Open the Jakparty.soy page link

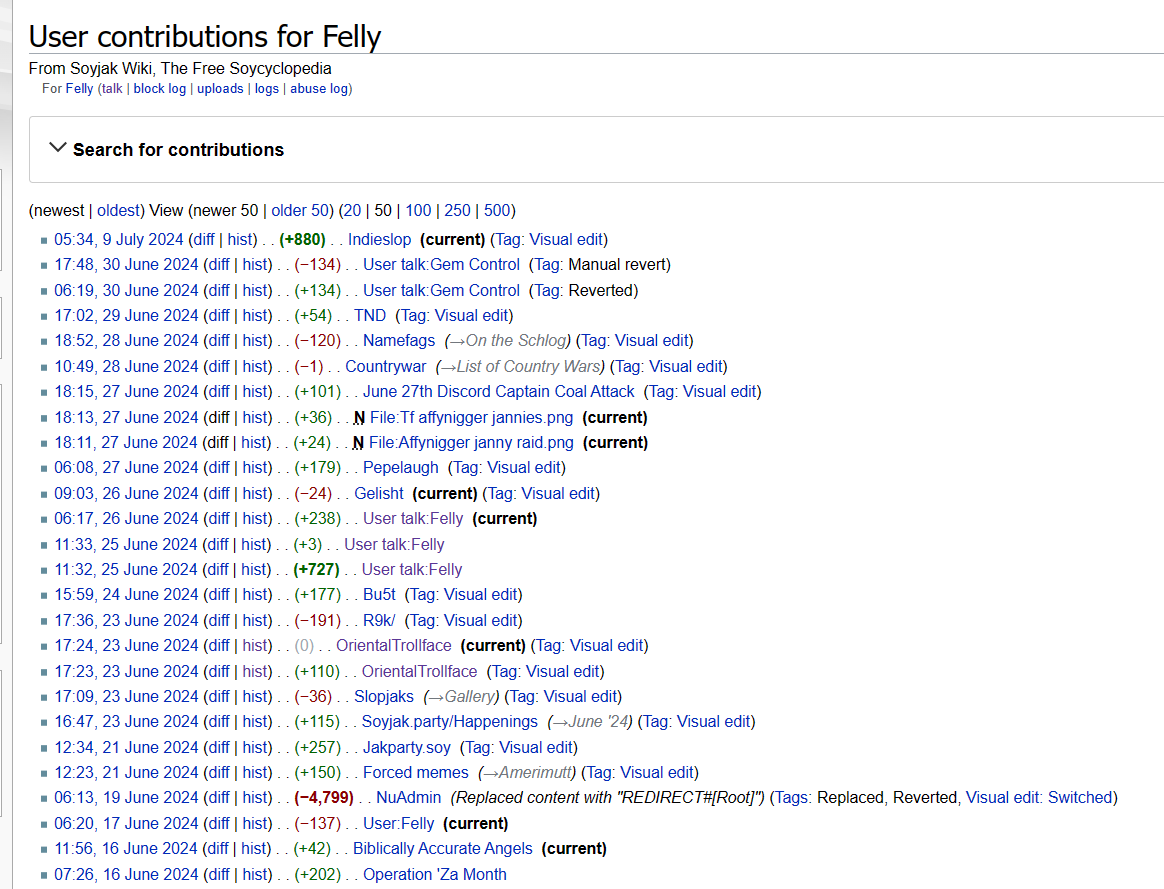coord(406,747)
